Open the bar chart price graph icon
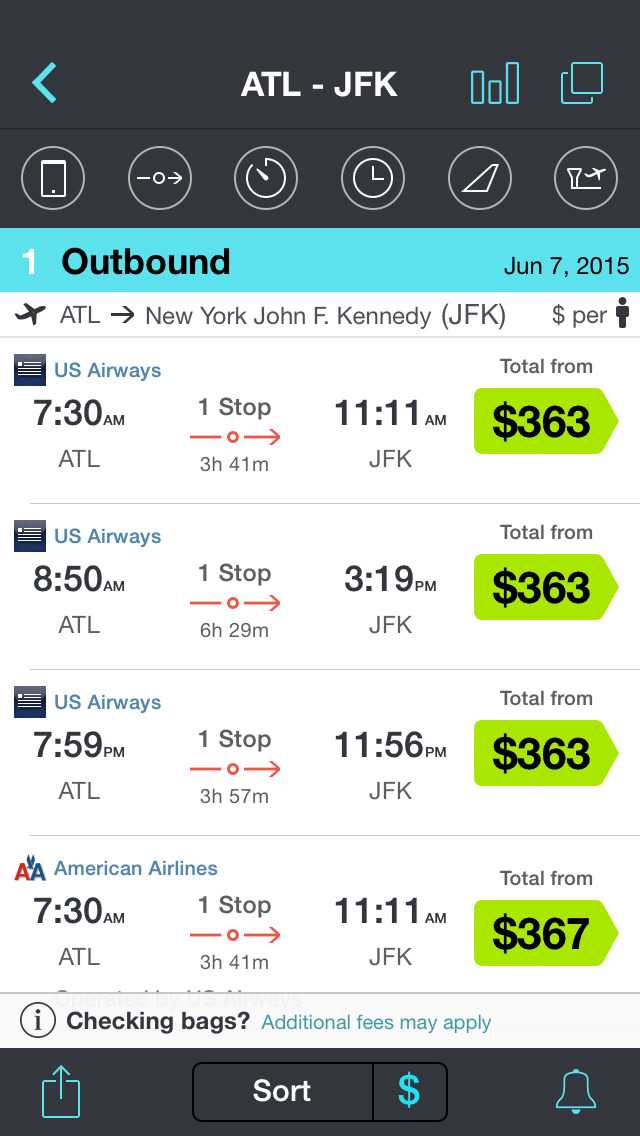 (x=495, y=84)
